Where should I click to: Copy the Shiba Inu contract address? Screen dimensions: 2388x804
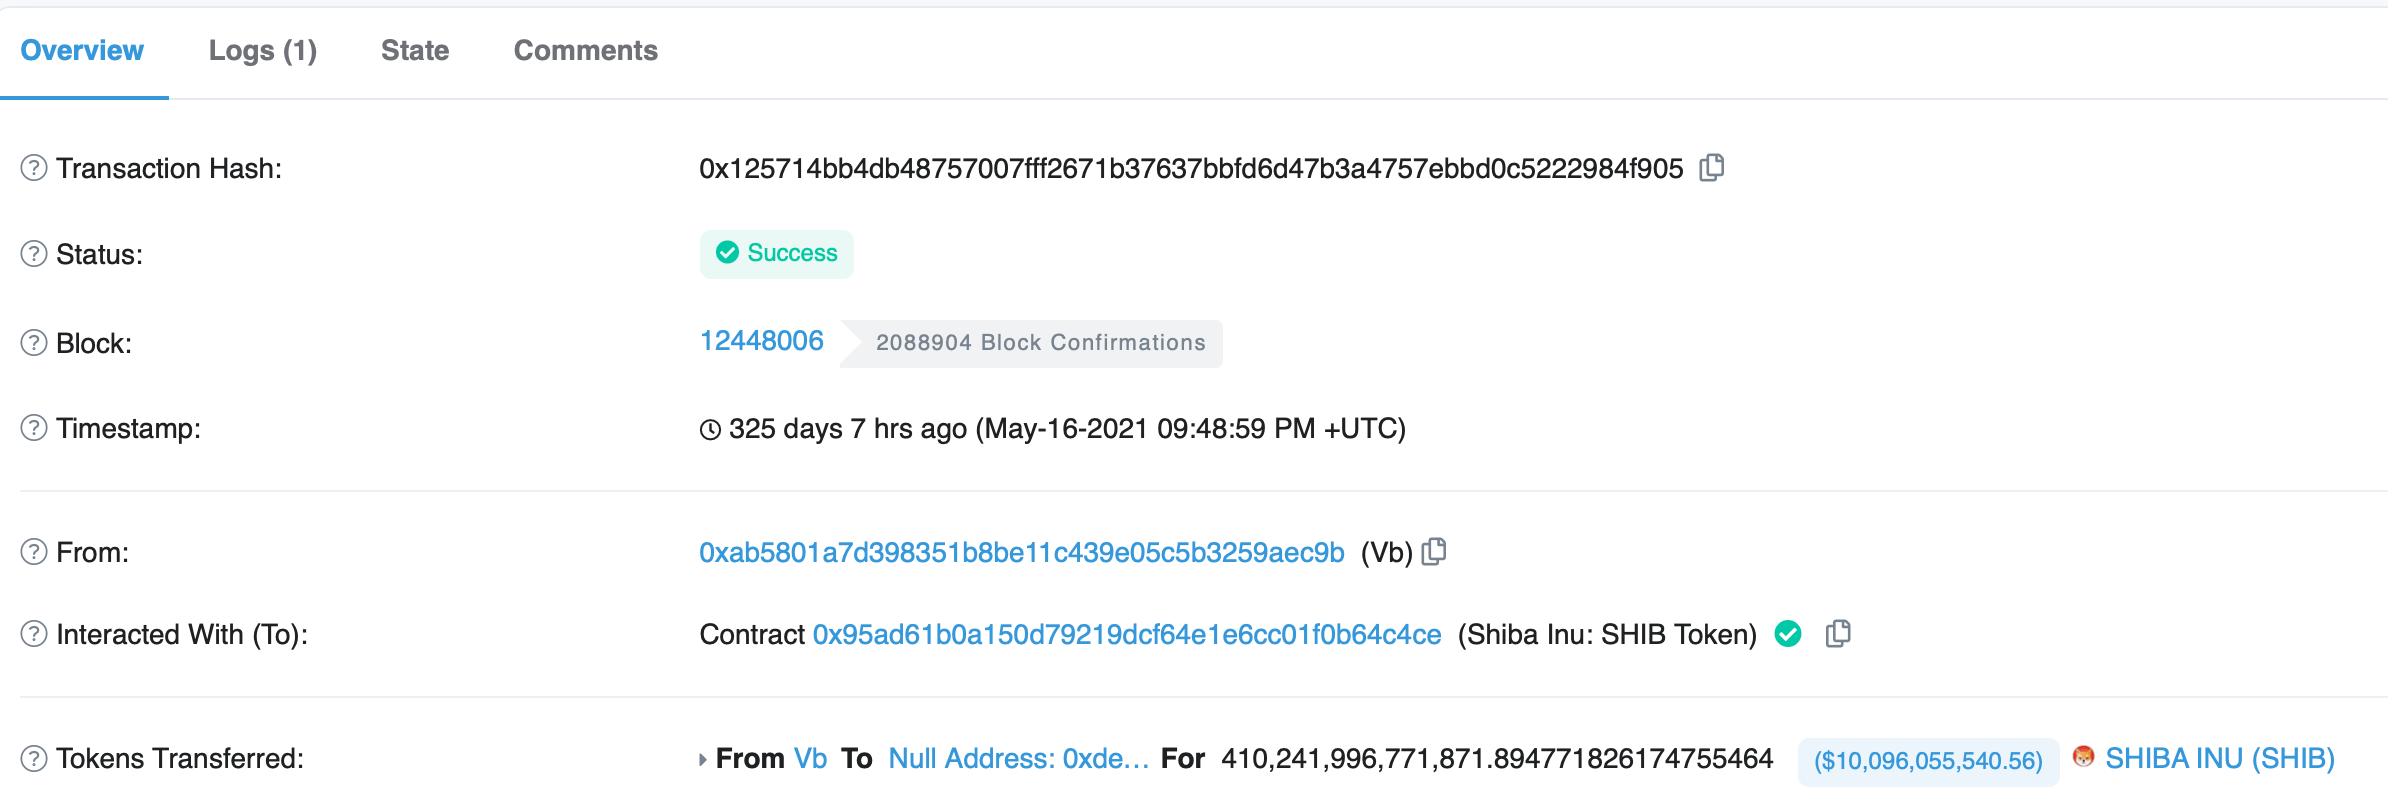[x=1840, y=634]
